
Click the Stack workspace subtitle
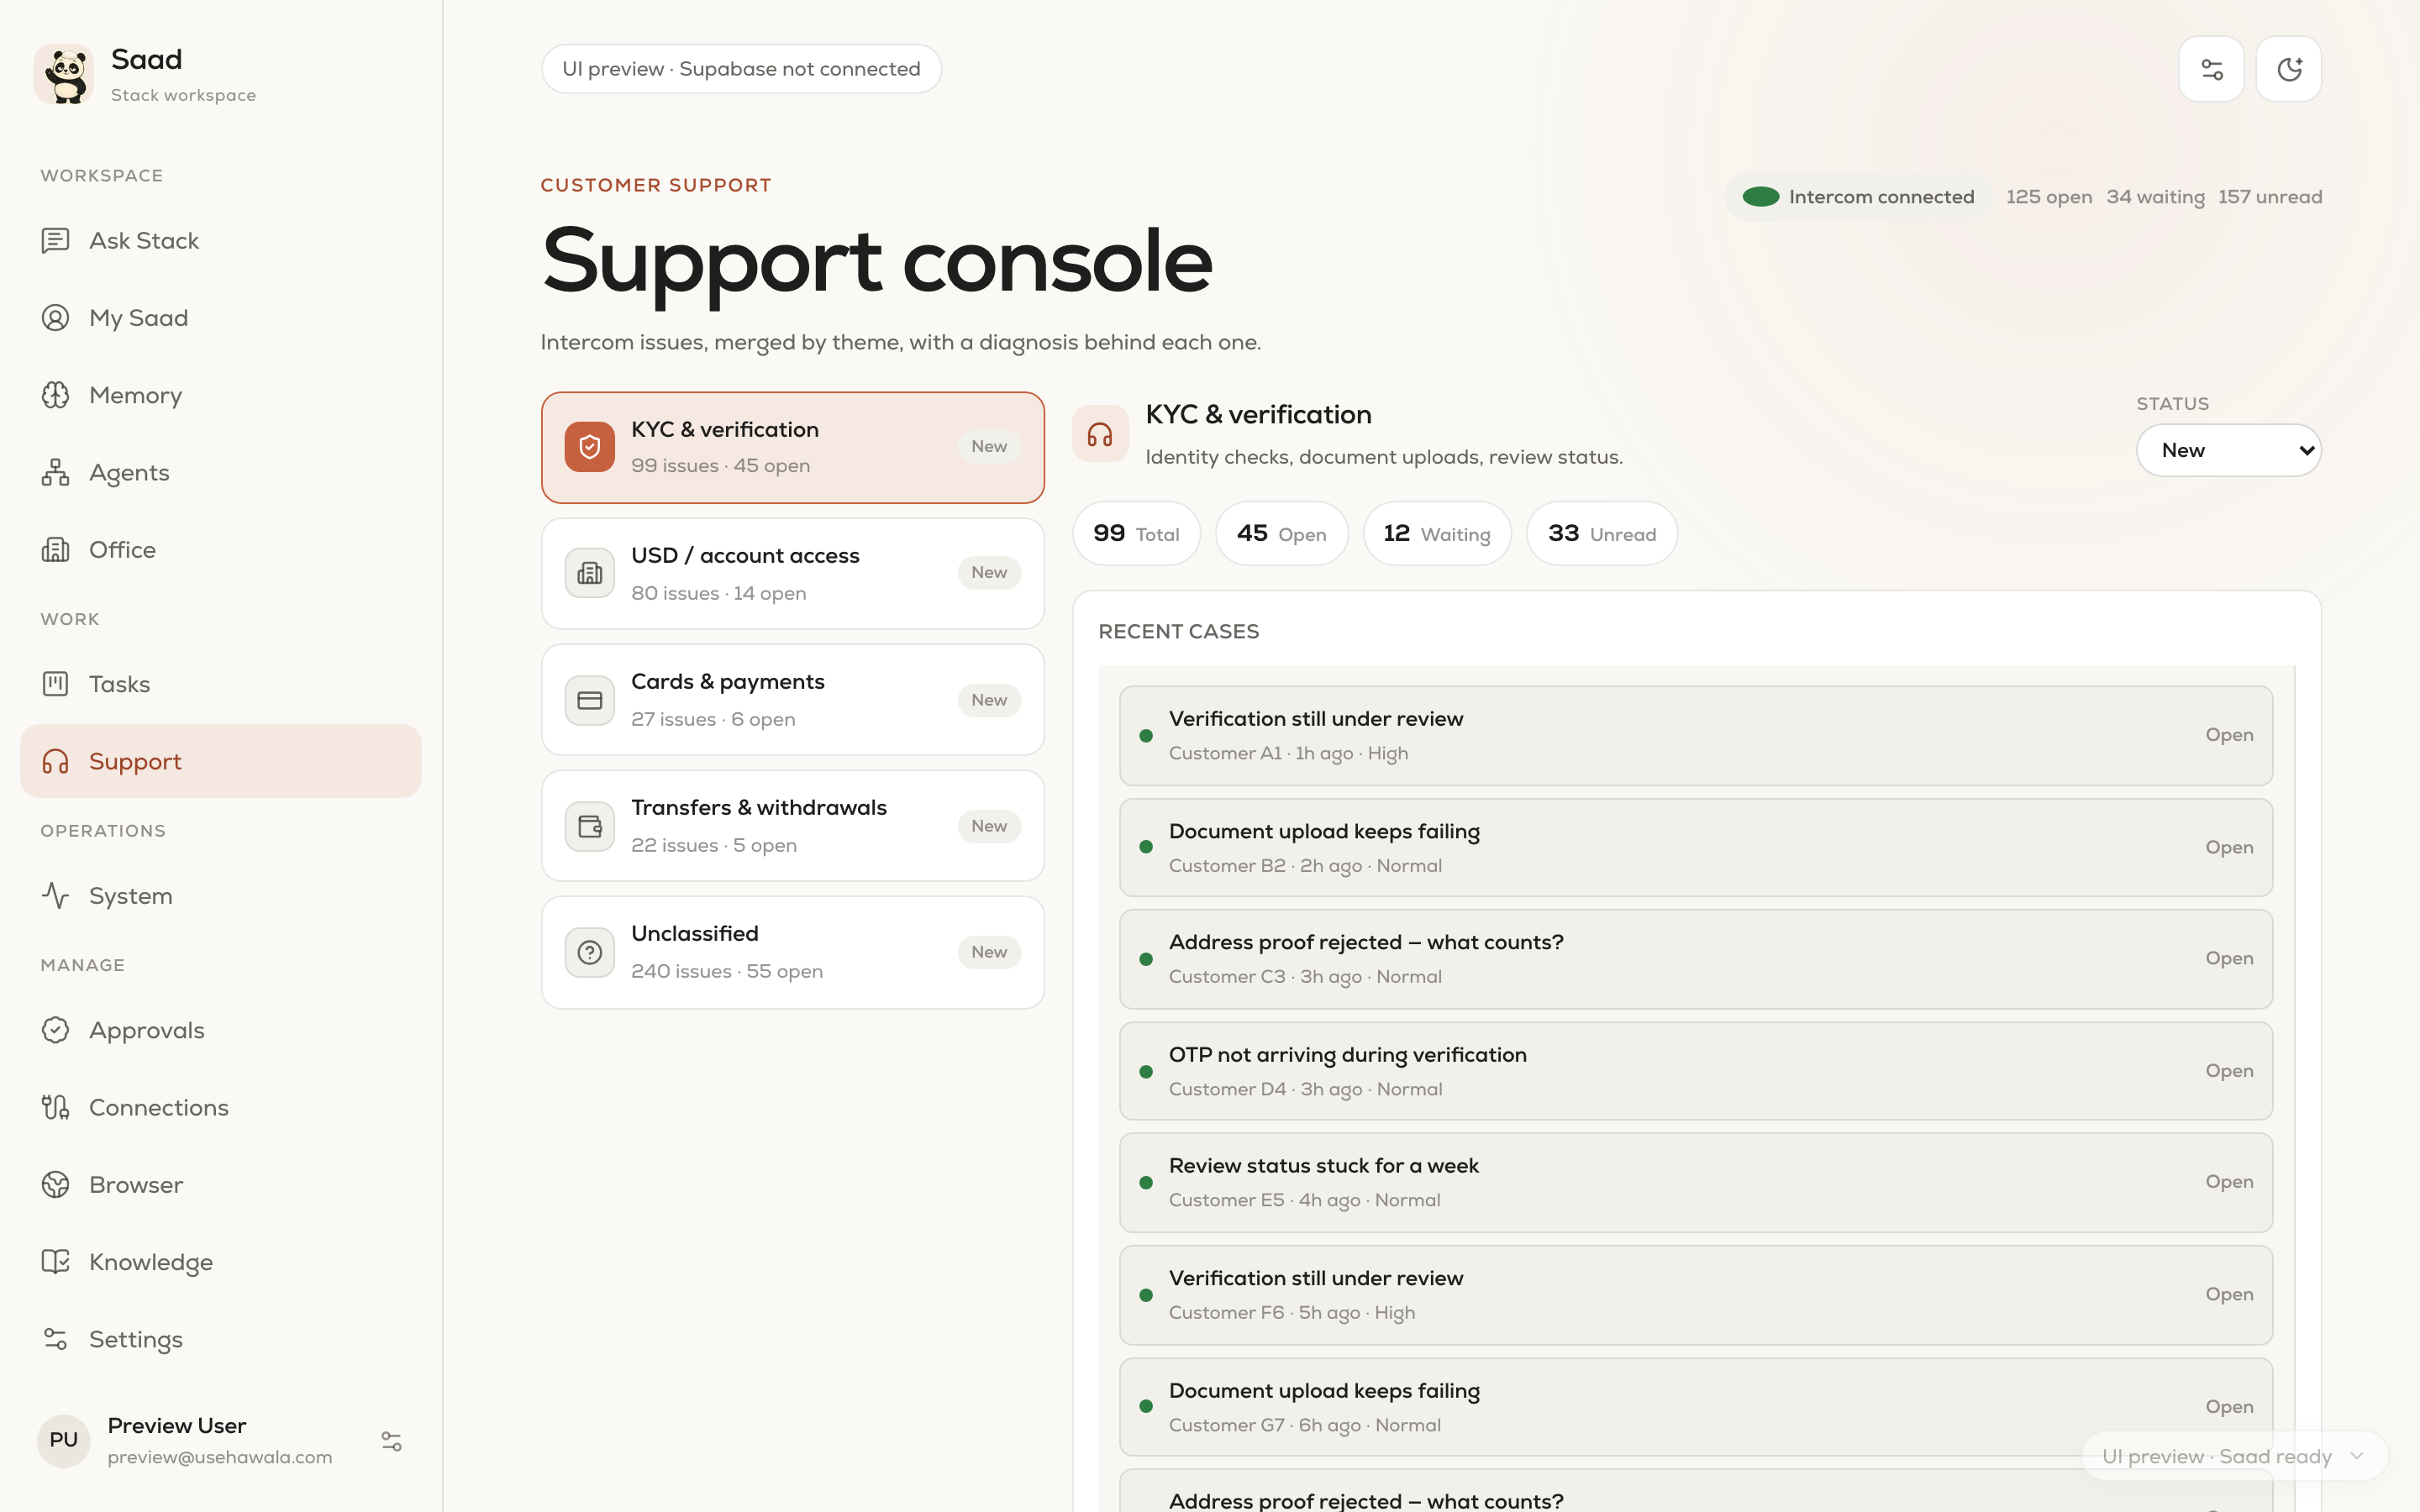pyautogui.click(x=183, y=95)
